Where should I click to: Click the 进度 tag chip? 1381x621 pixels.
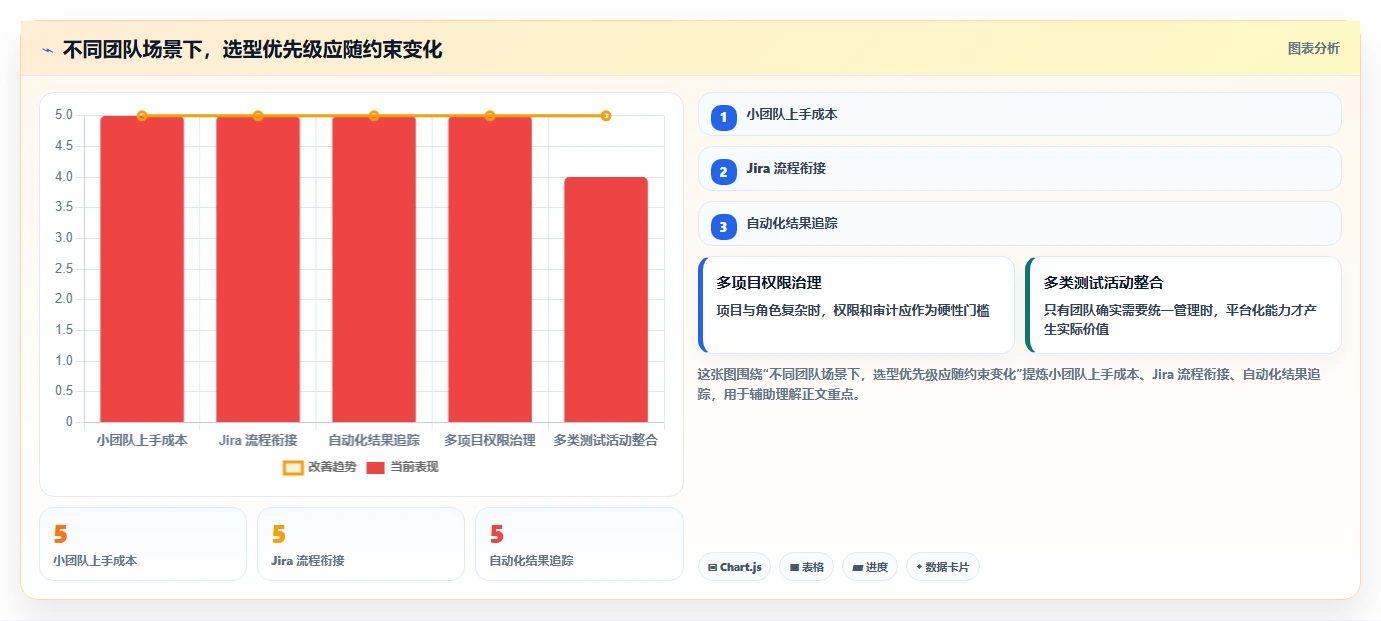point(870,567)
